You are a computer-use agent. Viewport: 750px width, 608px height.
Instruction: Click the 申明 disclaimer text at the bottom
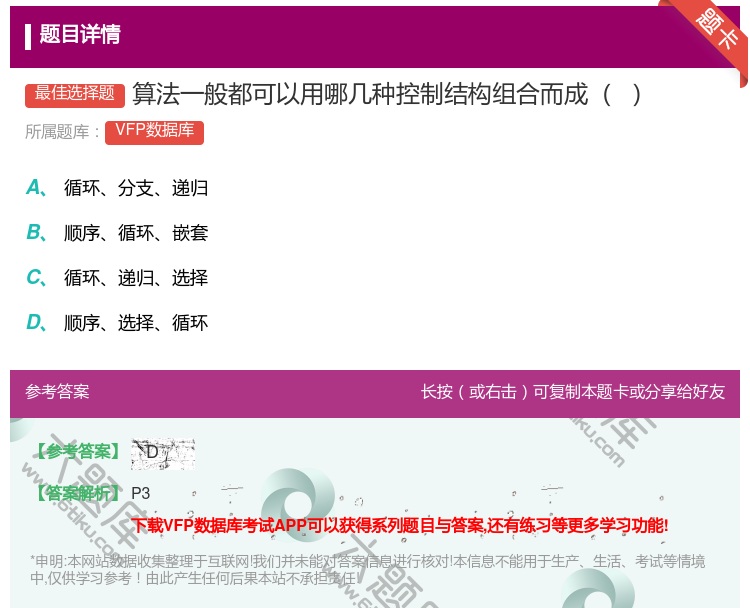[367, 570]
